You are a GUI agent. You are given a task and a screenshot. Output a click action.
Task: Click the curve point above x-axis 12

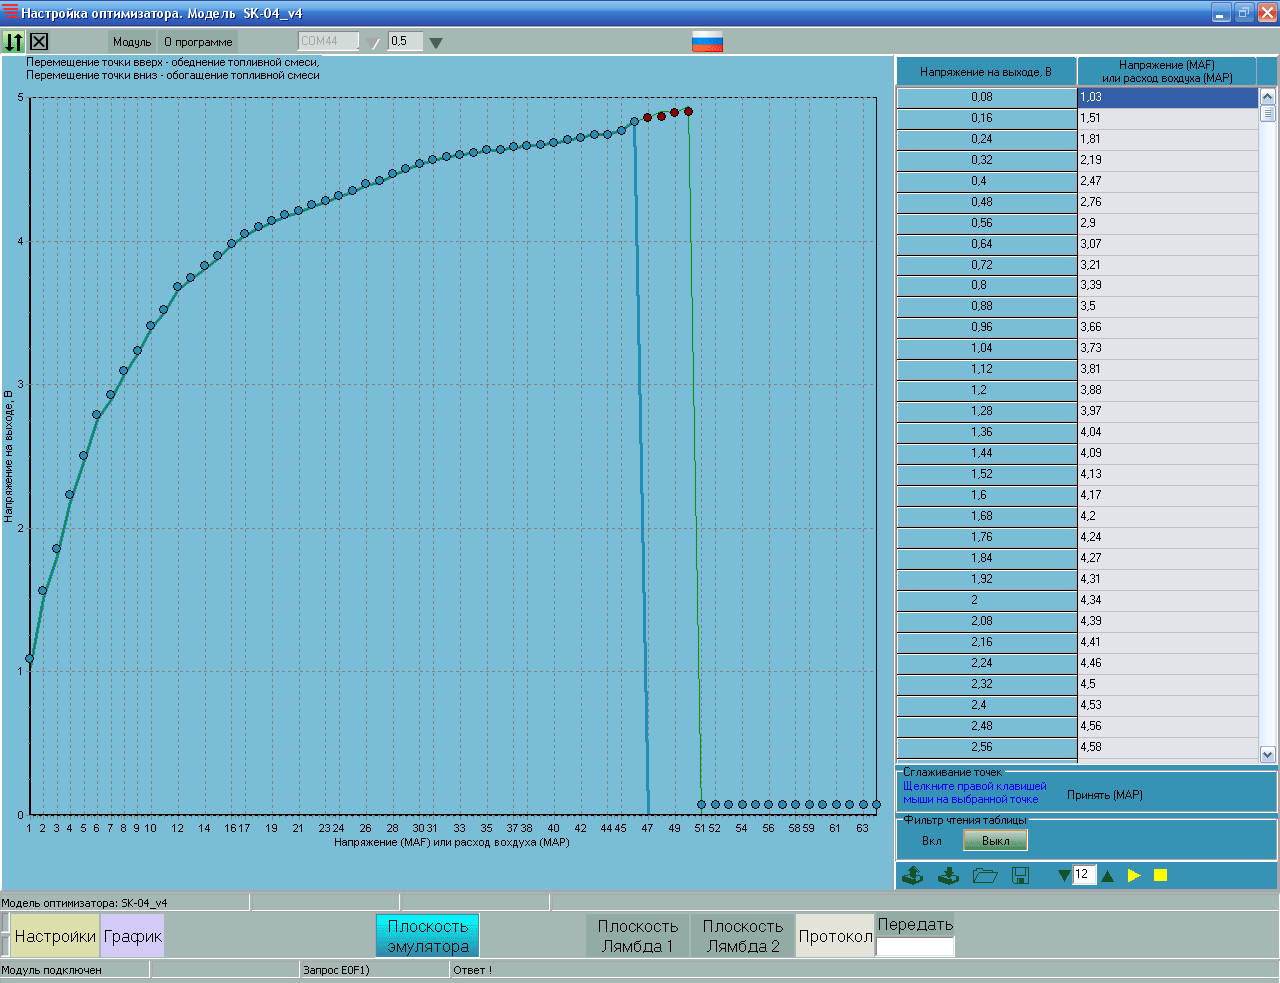coord(178,287)
